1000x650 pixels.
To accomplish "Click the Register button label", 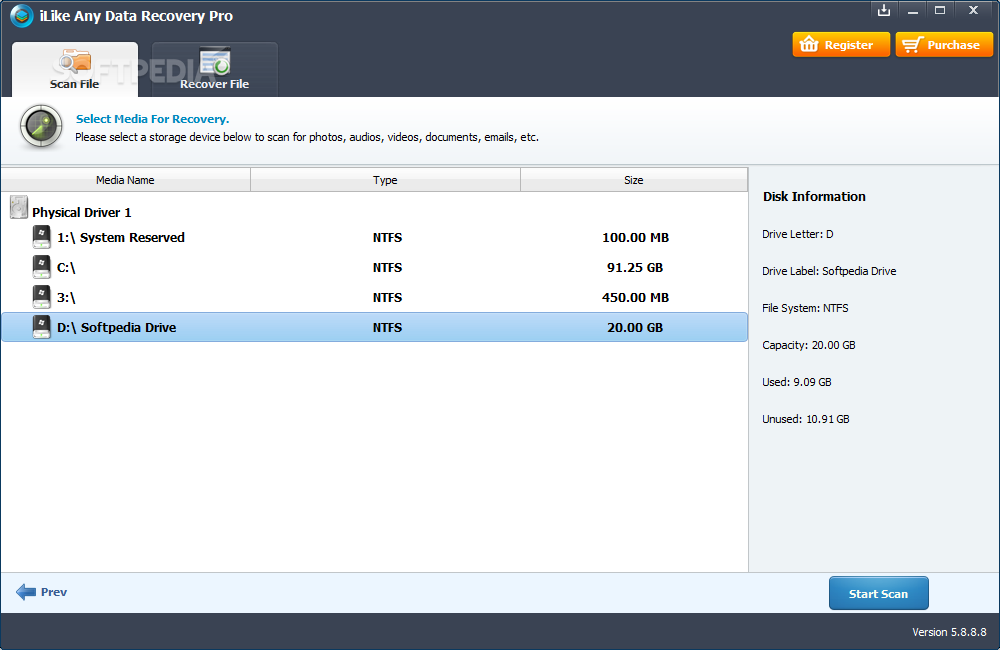I will pos(849,45).
